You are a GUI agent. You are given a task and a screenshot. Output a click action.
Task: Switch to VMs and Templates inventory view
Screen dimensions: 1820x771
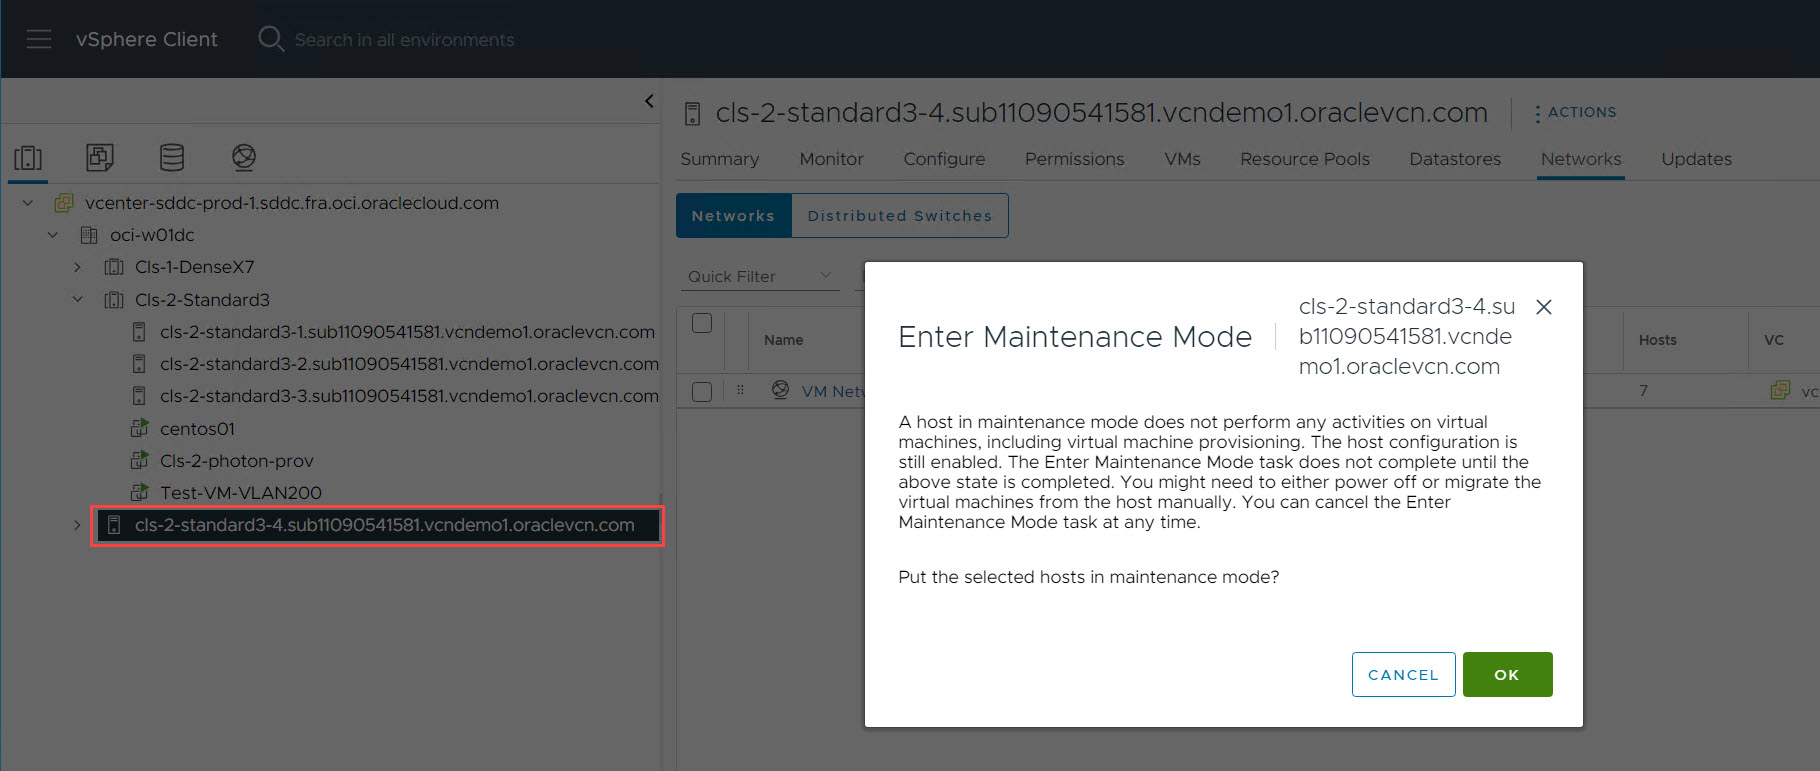click(x=100, y=157)
